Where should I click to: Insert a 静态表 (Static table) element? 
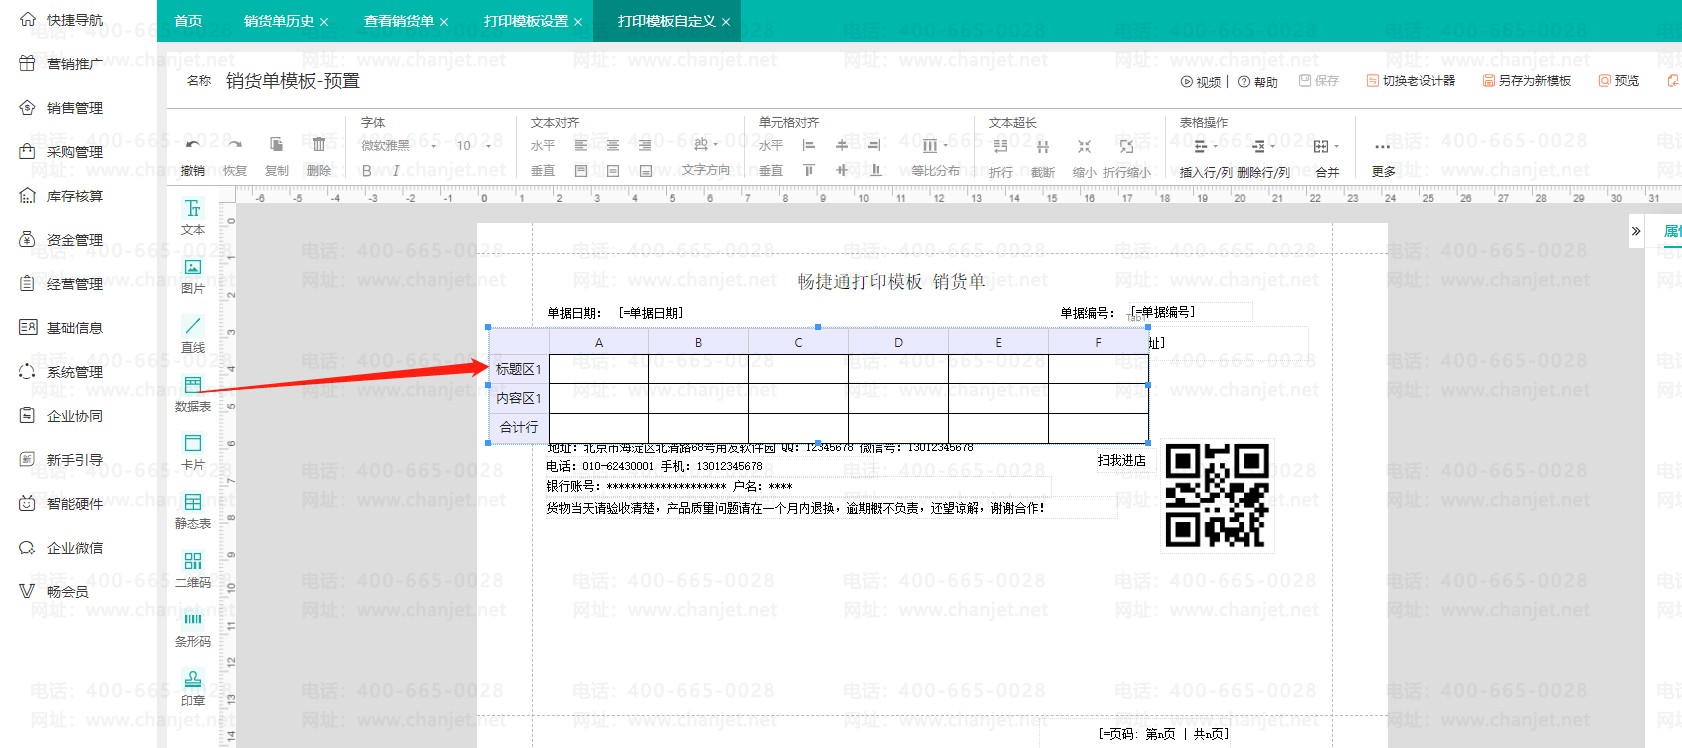[x=193, y=509]
